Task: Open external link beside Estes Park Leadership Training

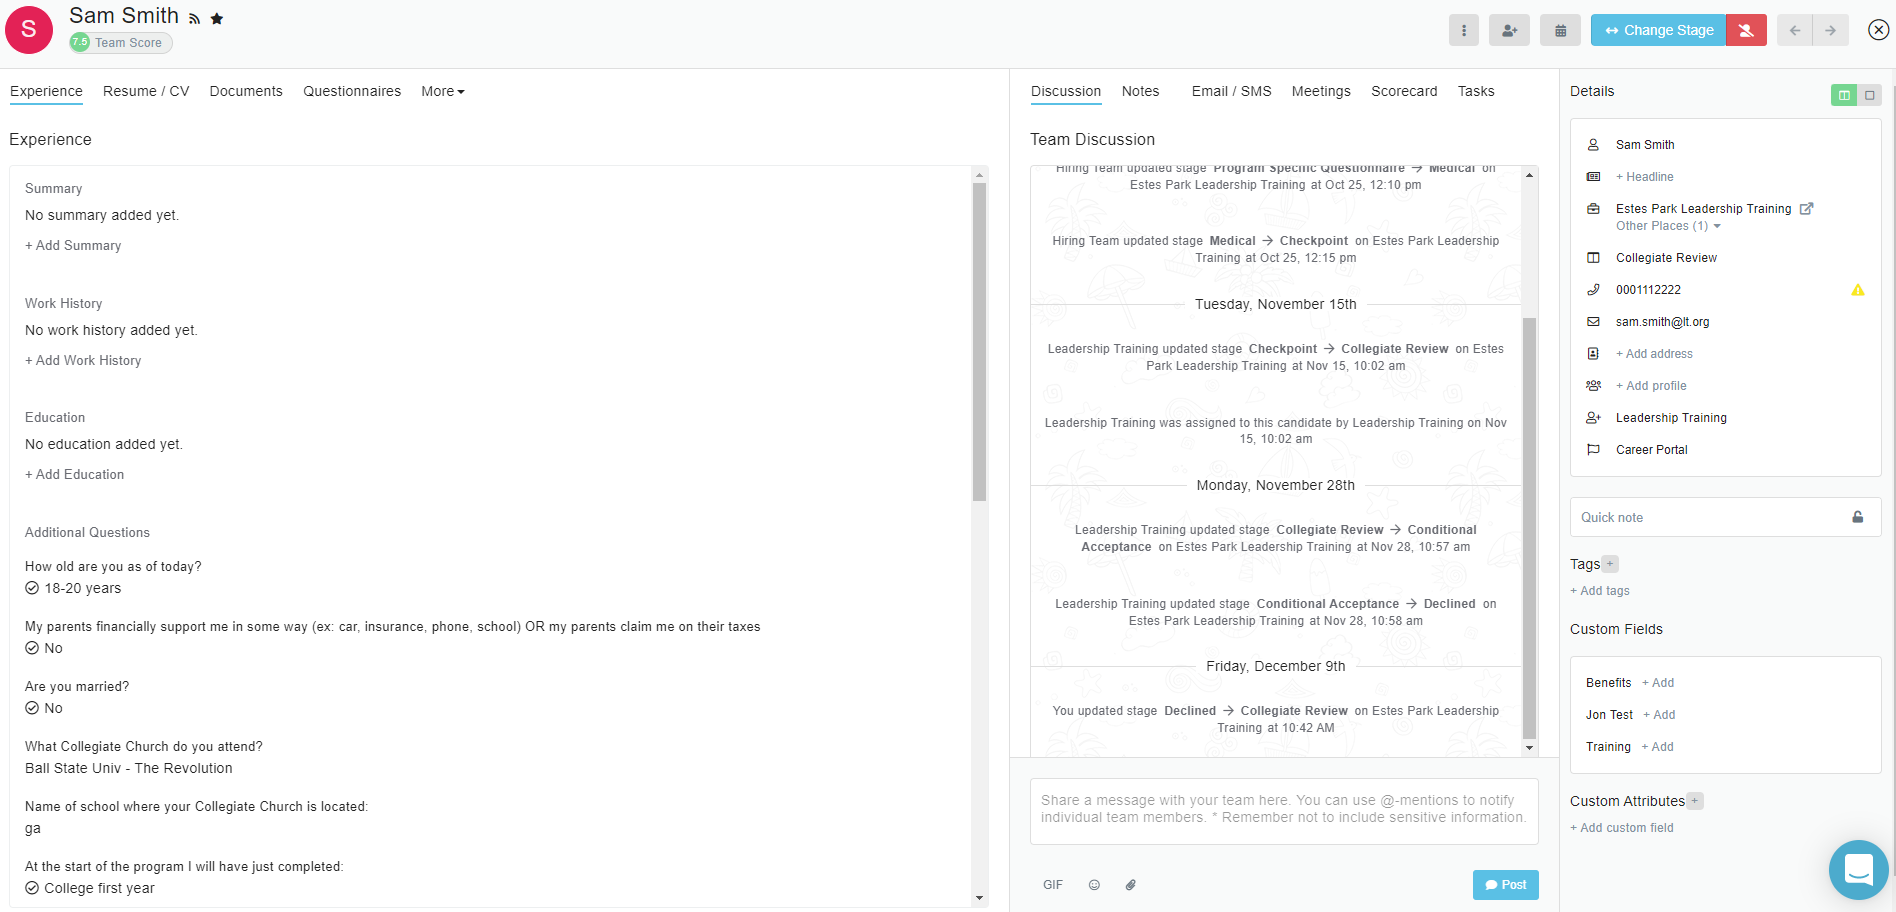Action: pos(1806,209)
